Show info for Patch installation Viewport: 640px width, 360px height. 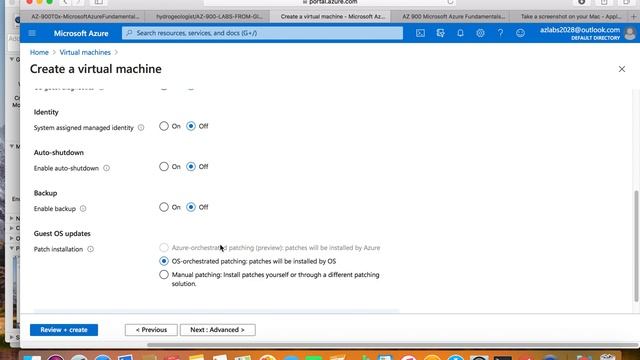(90, 249)
